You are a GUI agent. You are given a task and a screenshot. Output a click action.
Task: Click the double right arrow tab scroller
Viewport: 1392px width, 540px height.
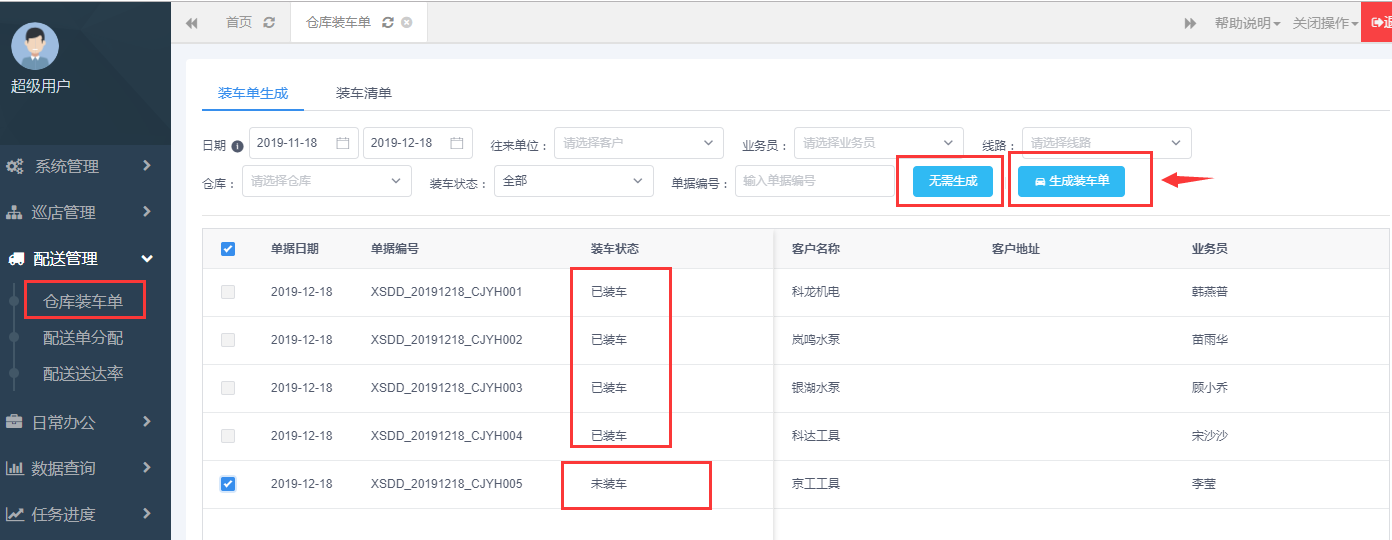1190,23
